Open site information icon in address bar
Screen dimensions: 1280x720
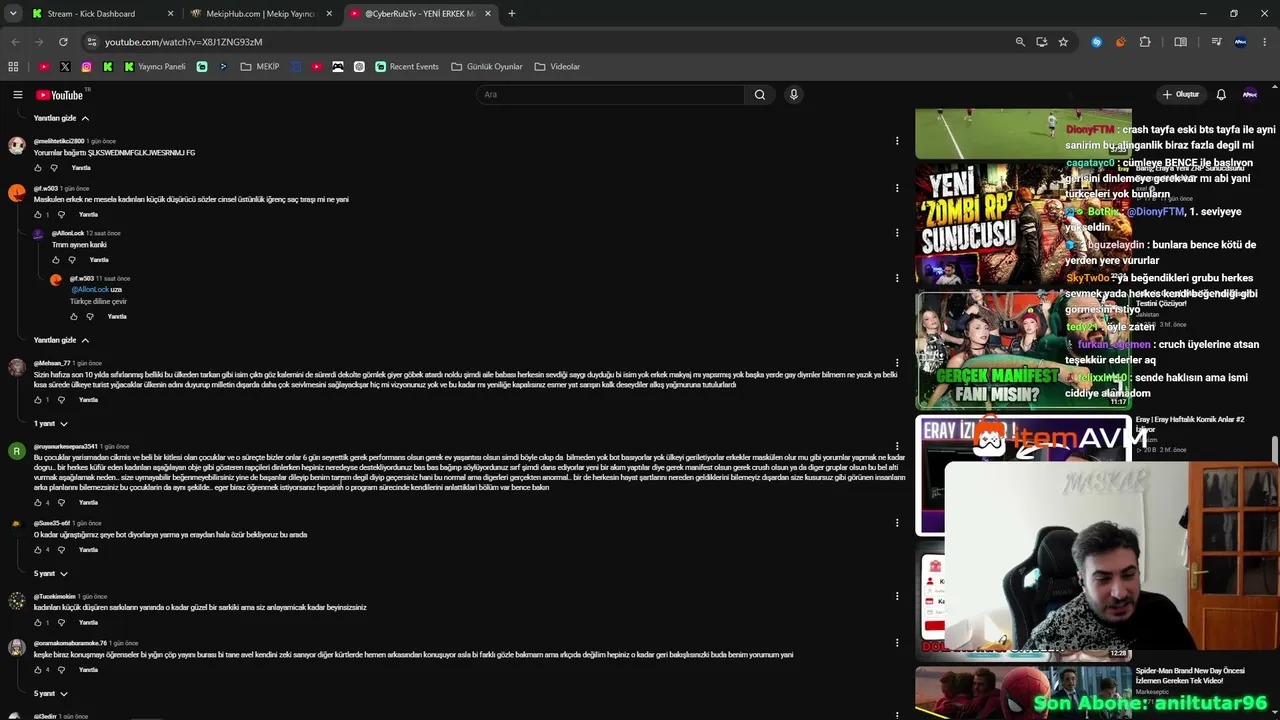[x=92, y=42]
